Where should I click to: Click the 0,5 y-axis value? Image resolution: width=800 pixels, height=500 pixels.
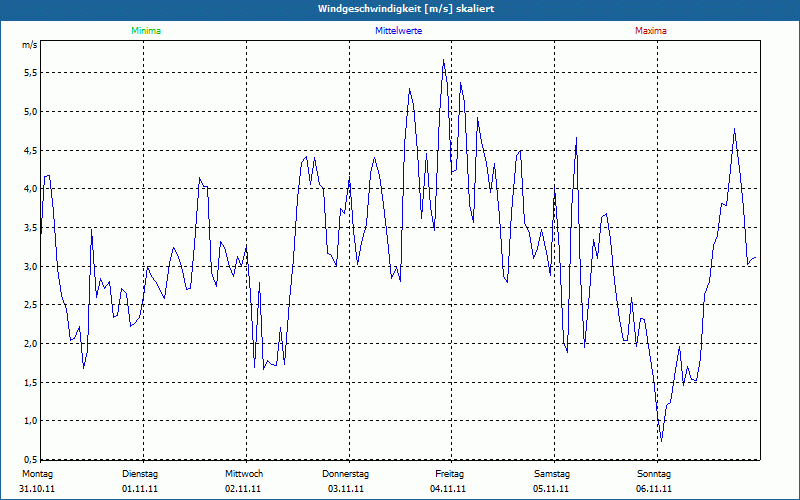click(x=31, y=459)
